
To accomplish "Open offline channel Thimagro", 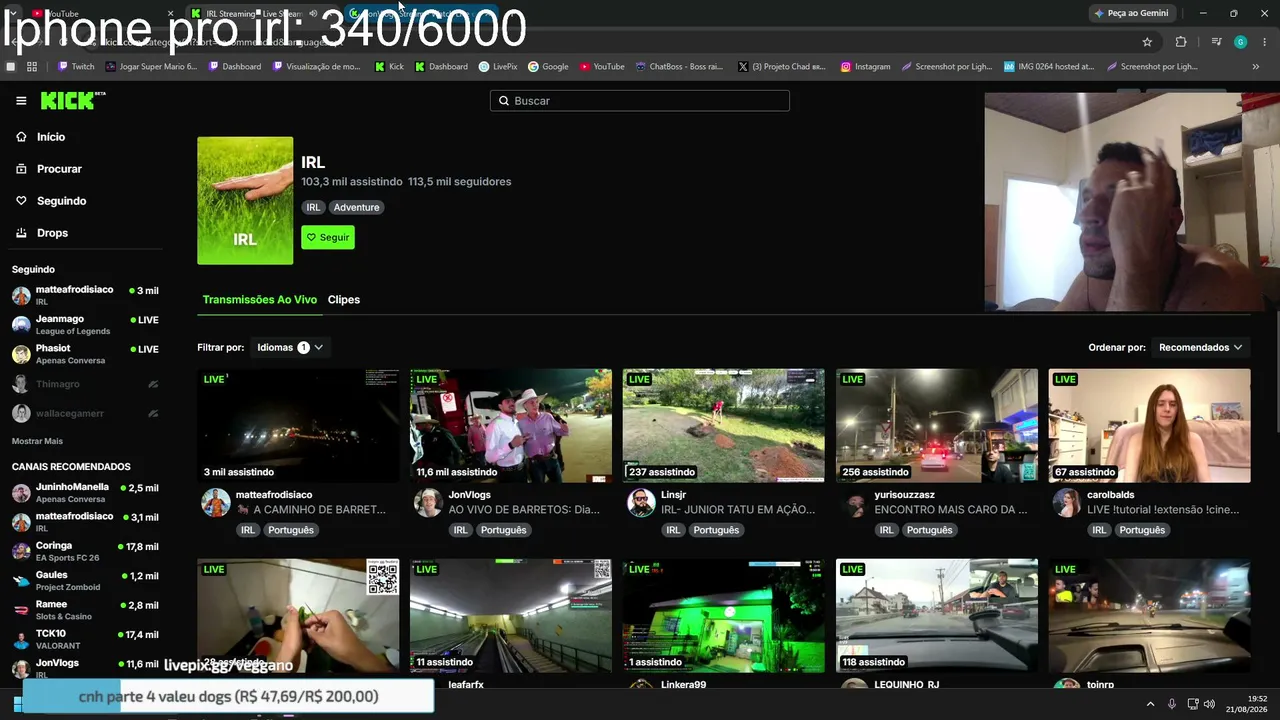I will (x=85, y=384).
